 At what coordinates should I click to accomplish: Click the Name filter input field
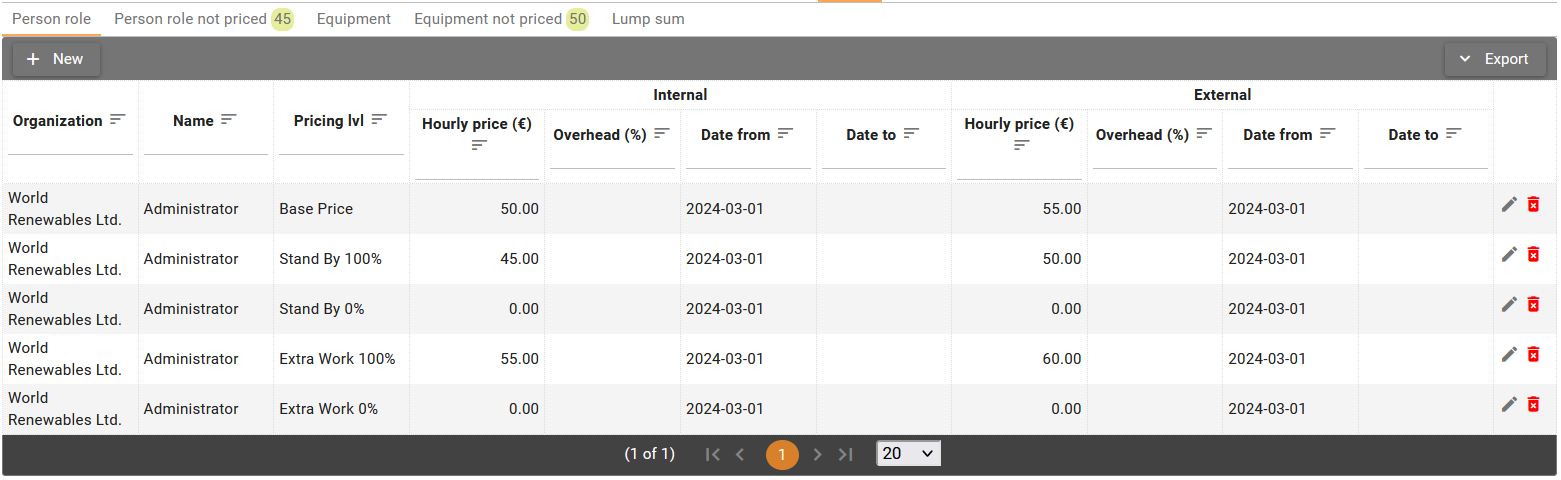pyautogui.click(x=206, y=145)
